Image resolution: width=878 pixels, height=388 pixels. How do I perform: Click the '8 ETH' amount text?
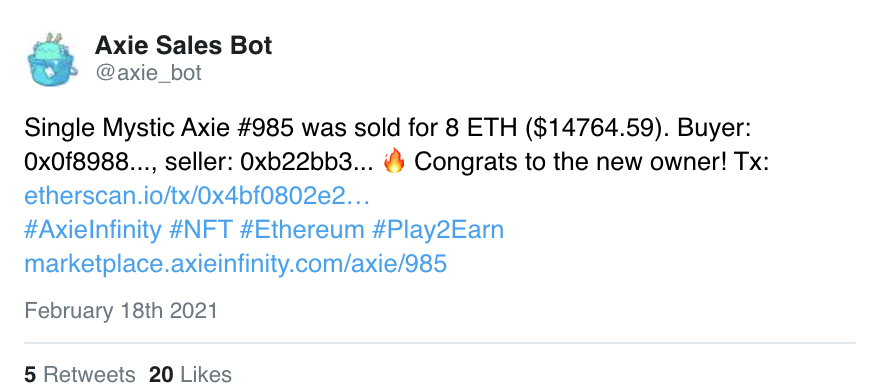(x=481, y=129)
